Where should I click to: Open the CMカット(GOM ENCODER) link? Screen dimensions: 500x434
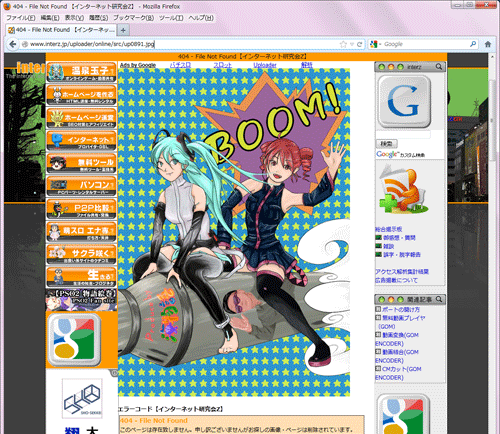(x=399, y=373)
